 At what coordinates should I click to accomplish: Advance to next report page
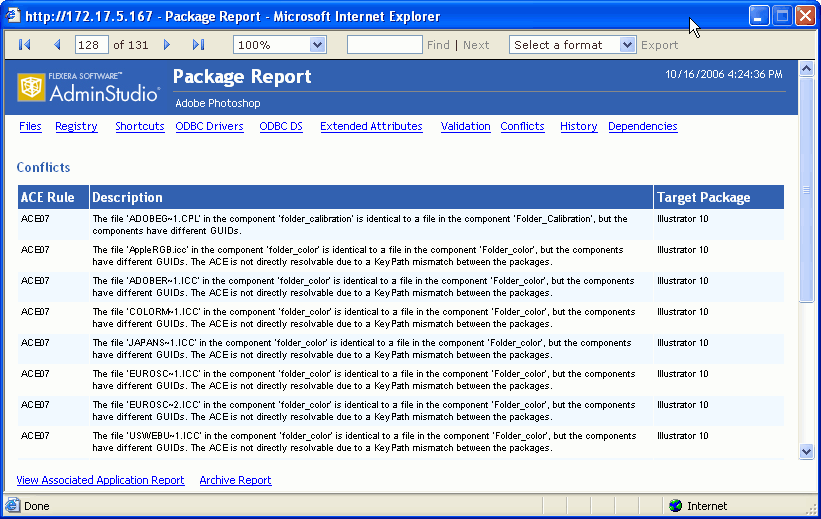click(x=167, y=45)
